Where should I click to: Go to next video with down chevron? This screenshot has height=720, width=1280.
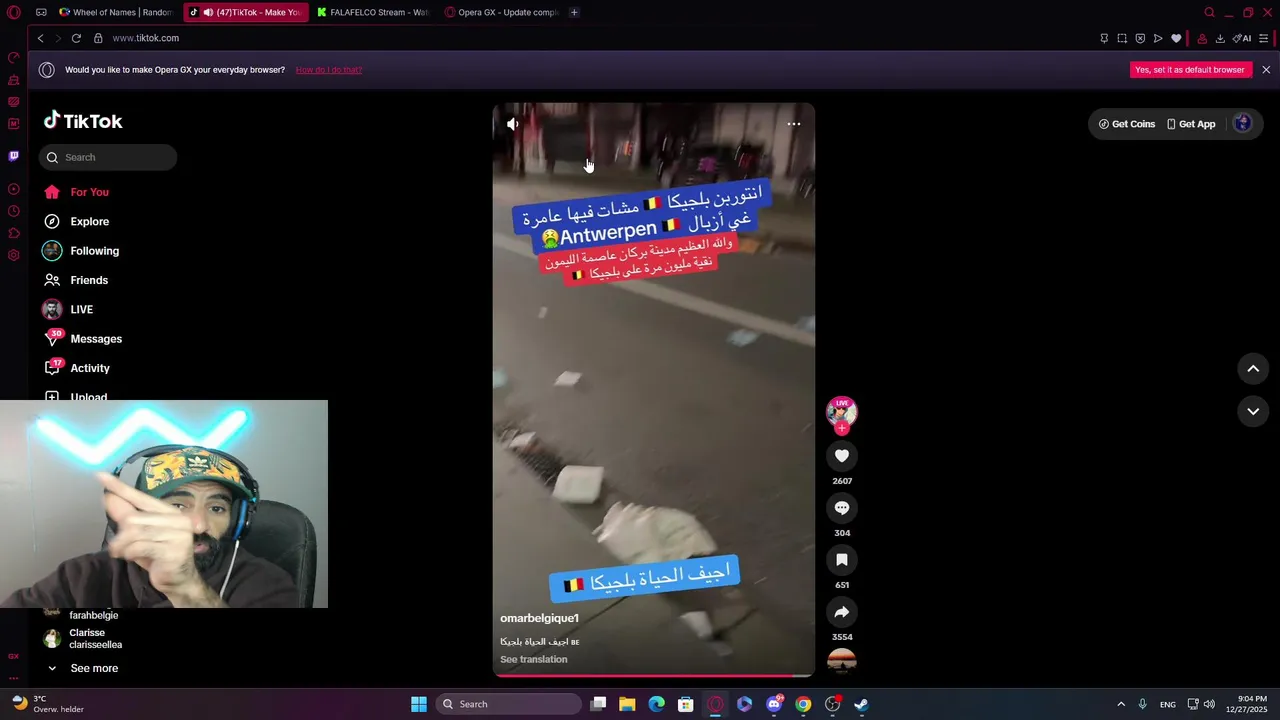1253,411
